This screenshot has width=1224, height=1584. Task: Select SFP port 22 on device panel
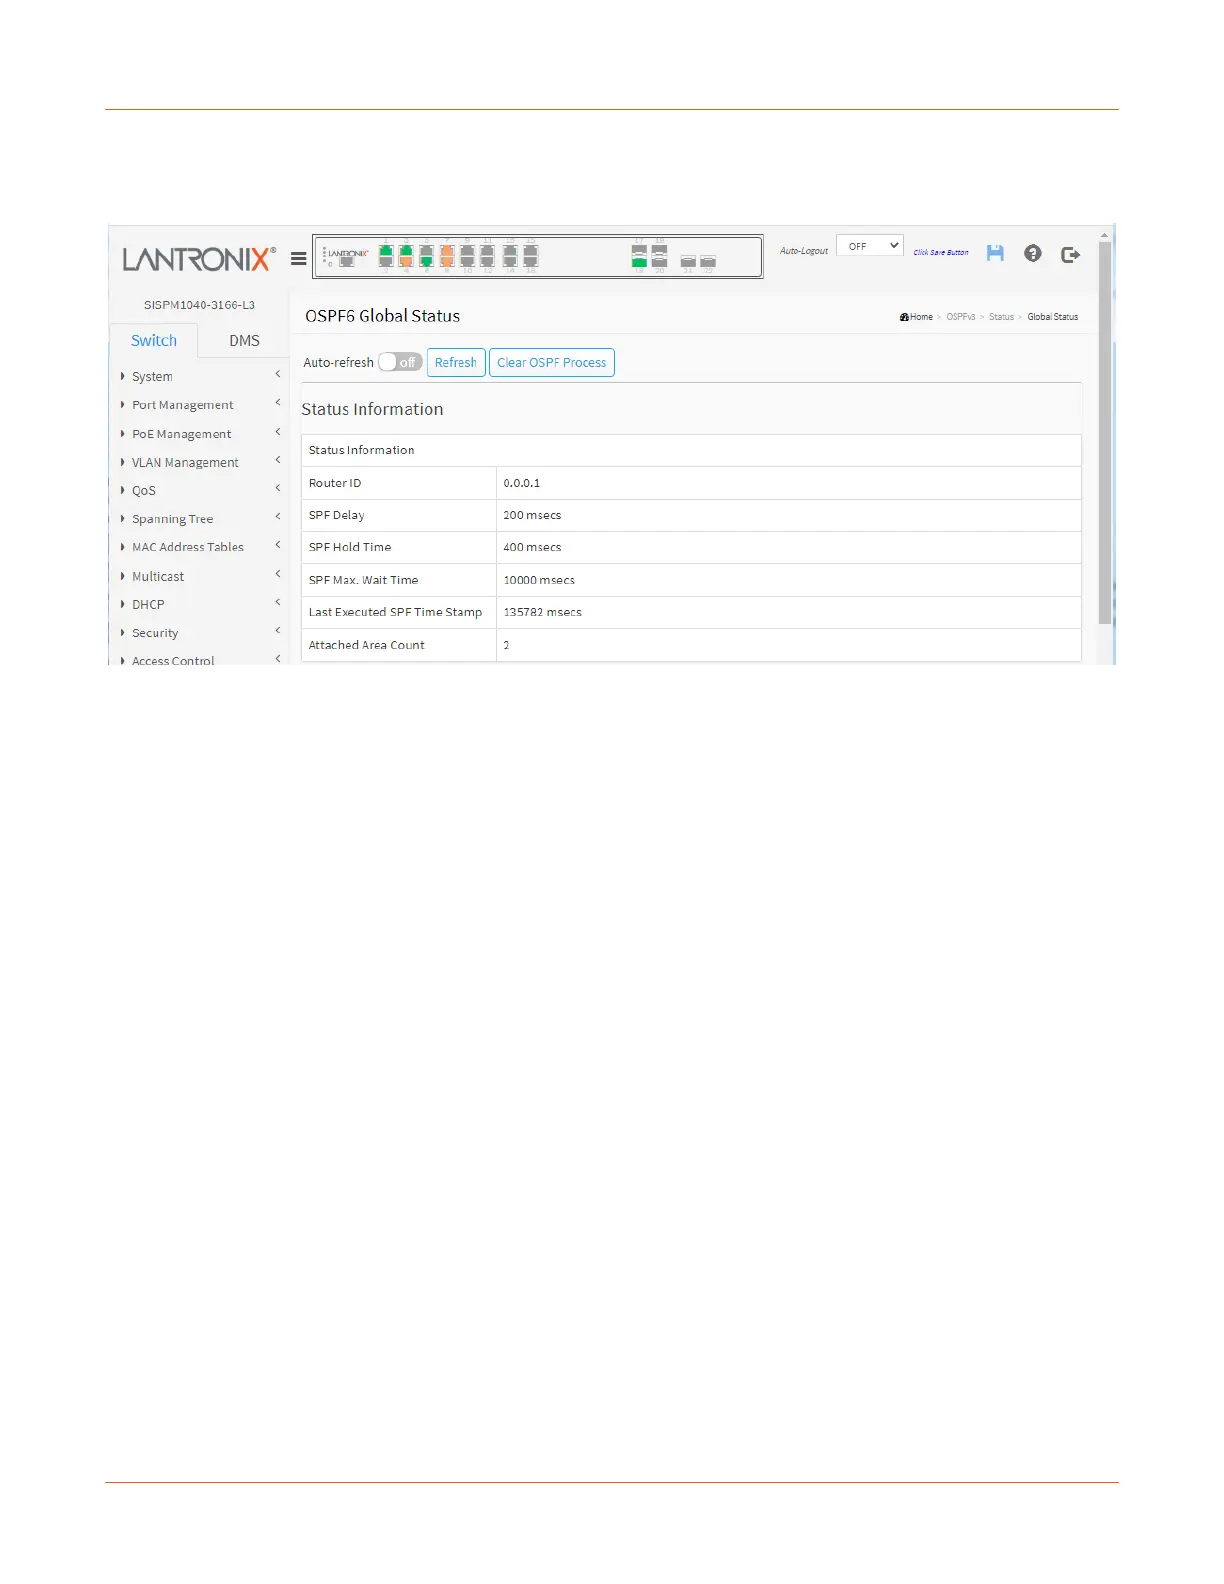pos(708,261)
